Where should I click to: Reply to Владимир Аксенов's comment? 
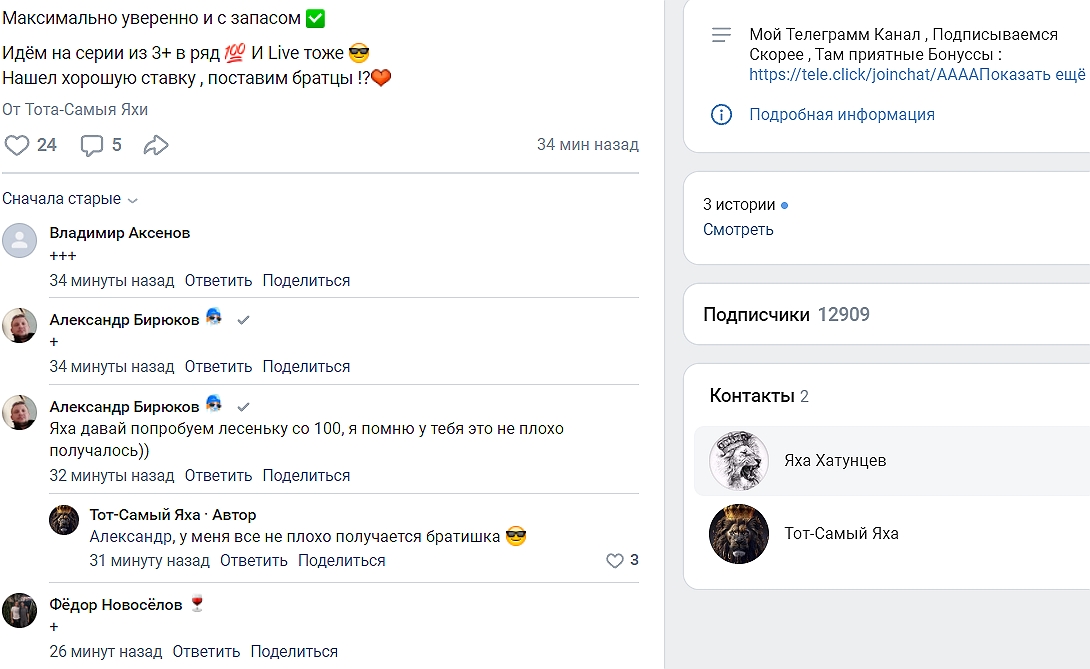tap(218, 281)
